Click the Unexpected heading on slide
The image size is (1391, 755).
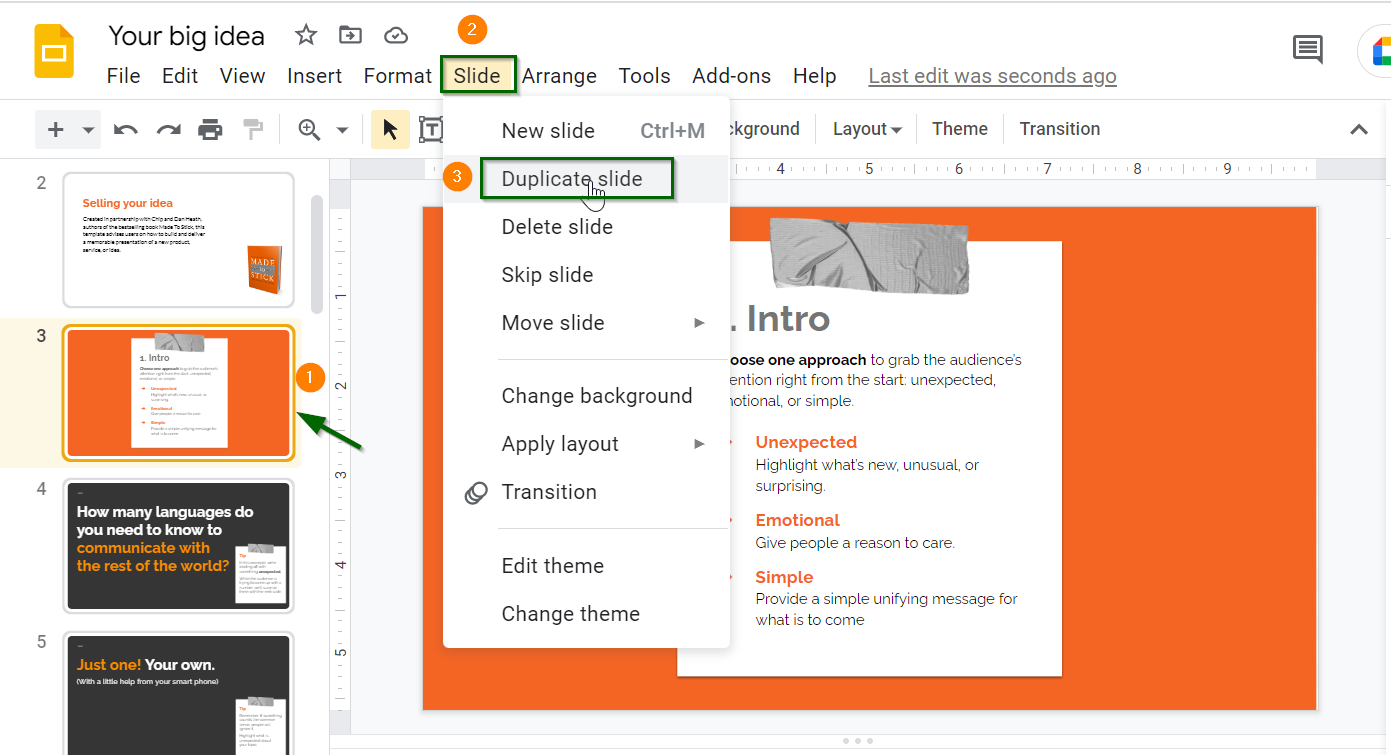click(x=806, y=442)
